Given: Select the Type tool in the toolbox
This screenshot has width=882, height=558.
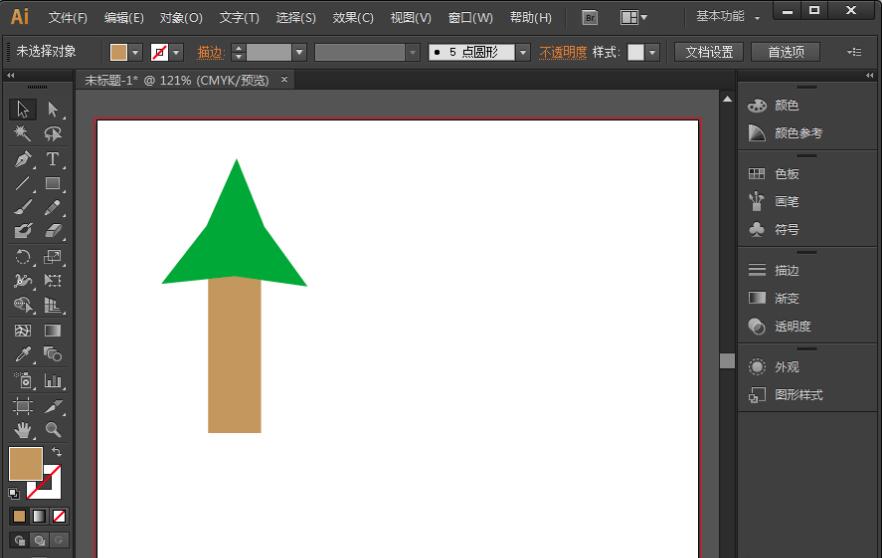Looking at the screenshot, I should (52, 160).
